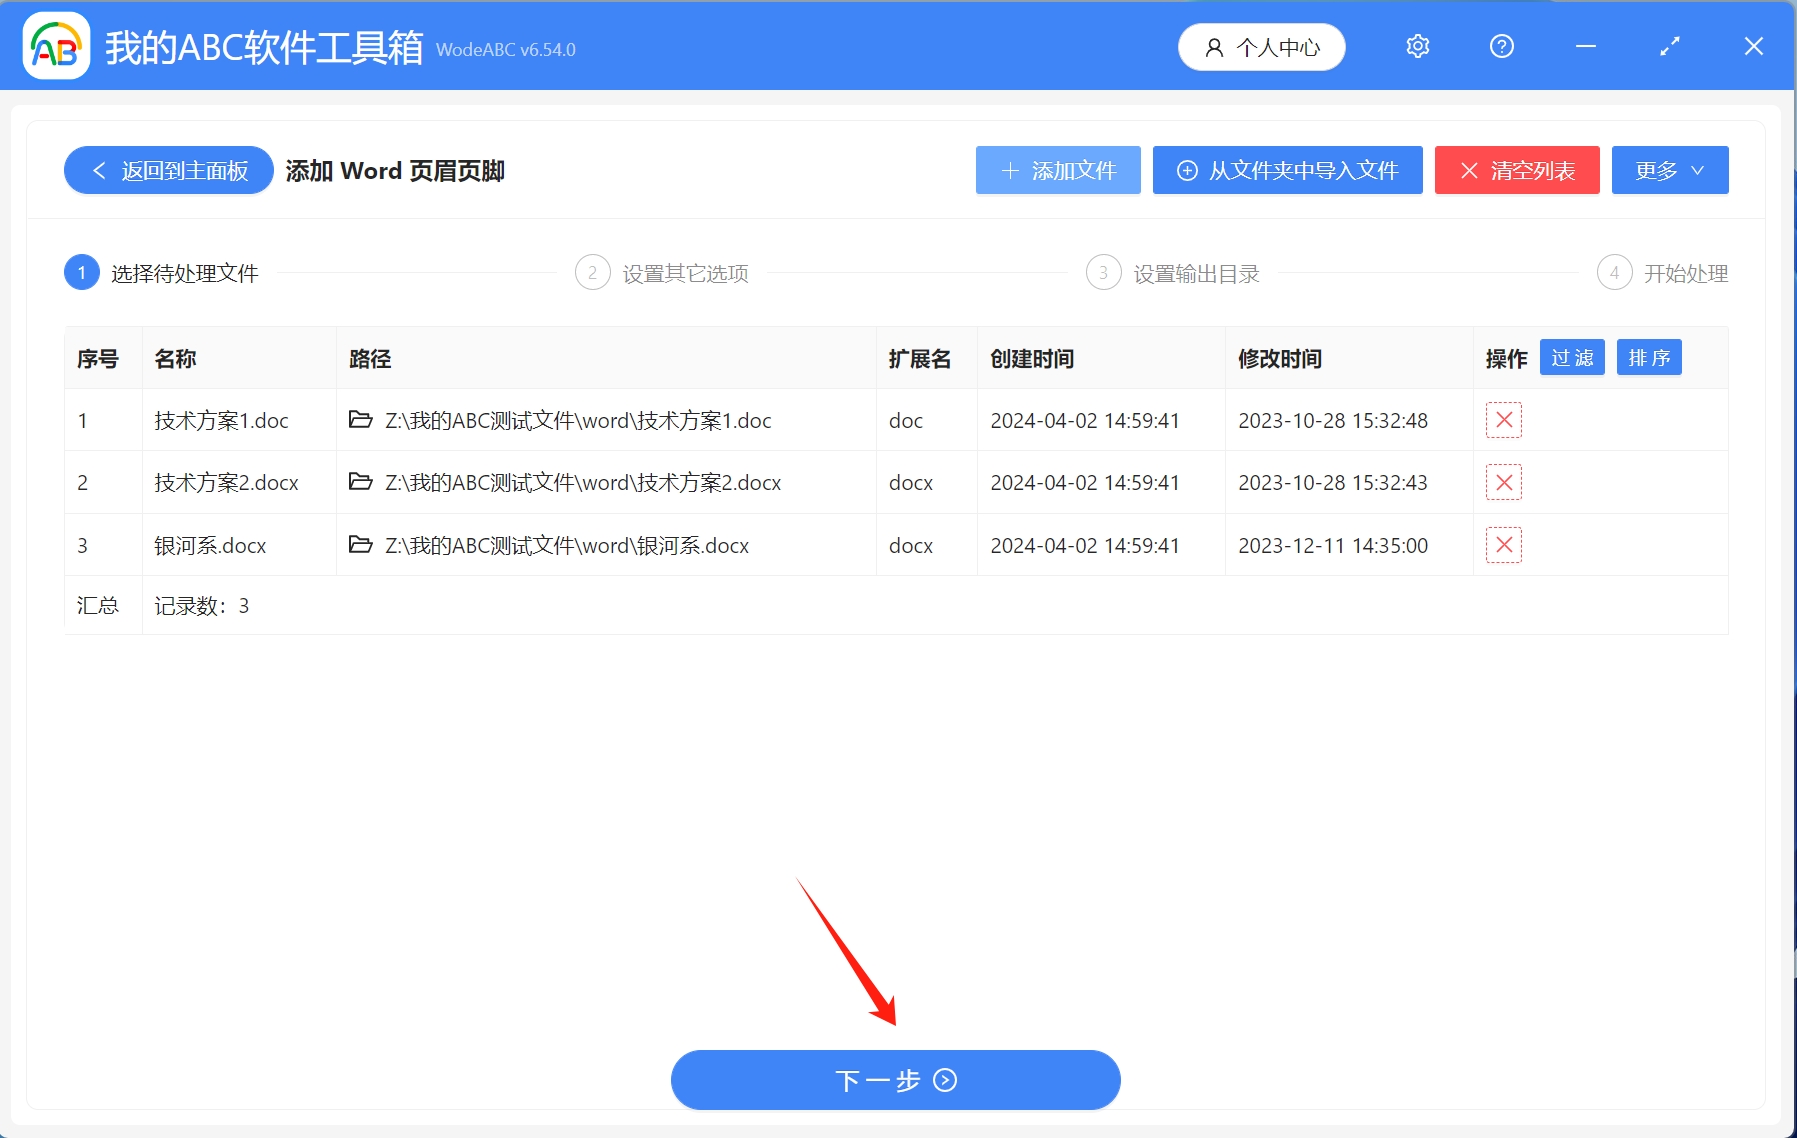Image resolution: width=1797 pixels, height=1138 pixels.
Task: Select file name 技术方案2.docx
Action: [x=226, y=483]
